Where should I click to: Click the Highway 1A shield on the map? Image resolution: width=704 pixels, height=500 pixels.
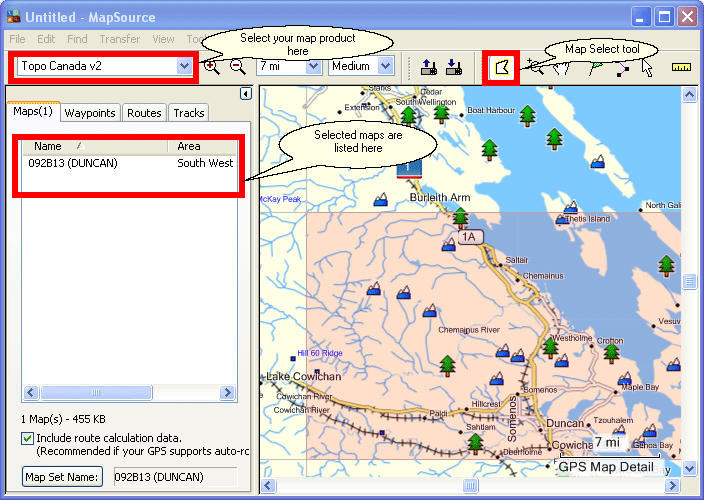tap(470, 237)
